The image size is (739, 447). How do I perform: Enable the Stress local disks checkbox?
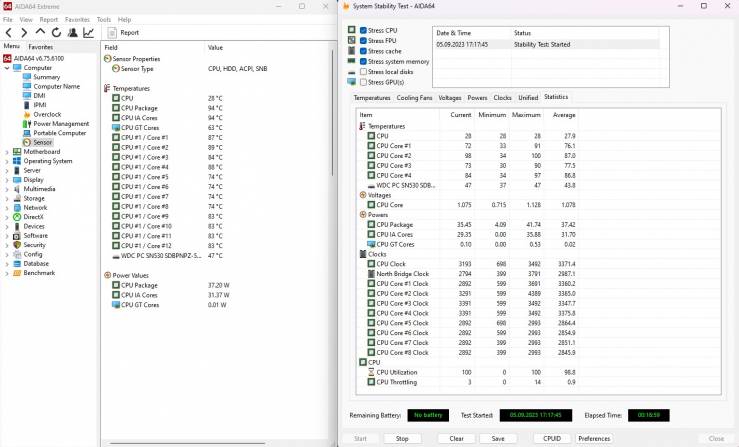click(363, 72)
